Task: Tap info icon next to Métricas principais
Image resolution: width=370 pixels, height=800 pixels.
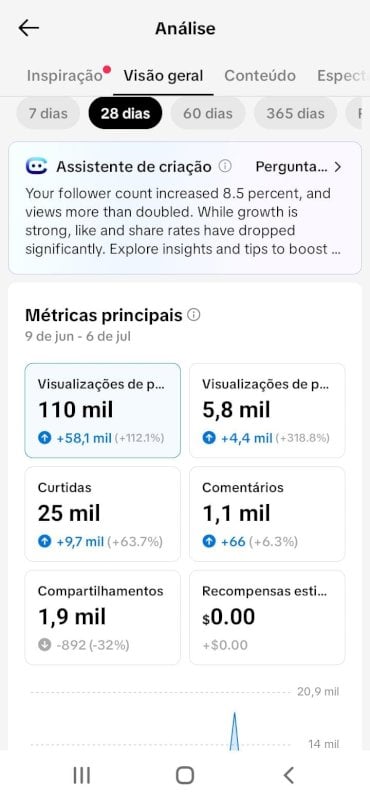Action: [x=194, y=315]
